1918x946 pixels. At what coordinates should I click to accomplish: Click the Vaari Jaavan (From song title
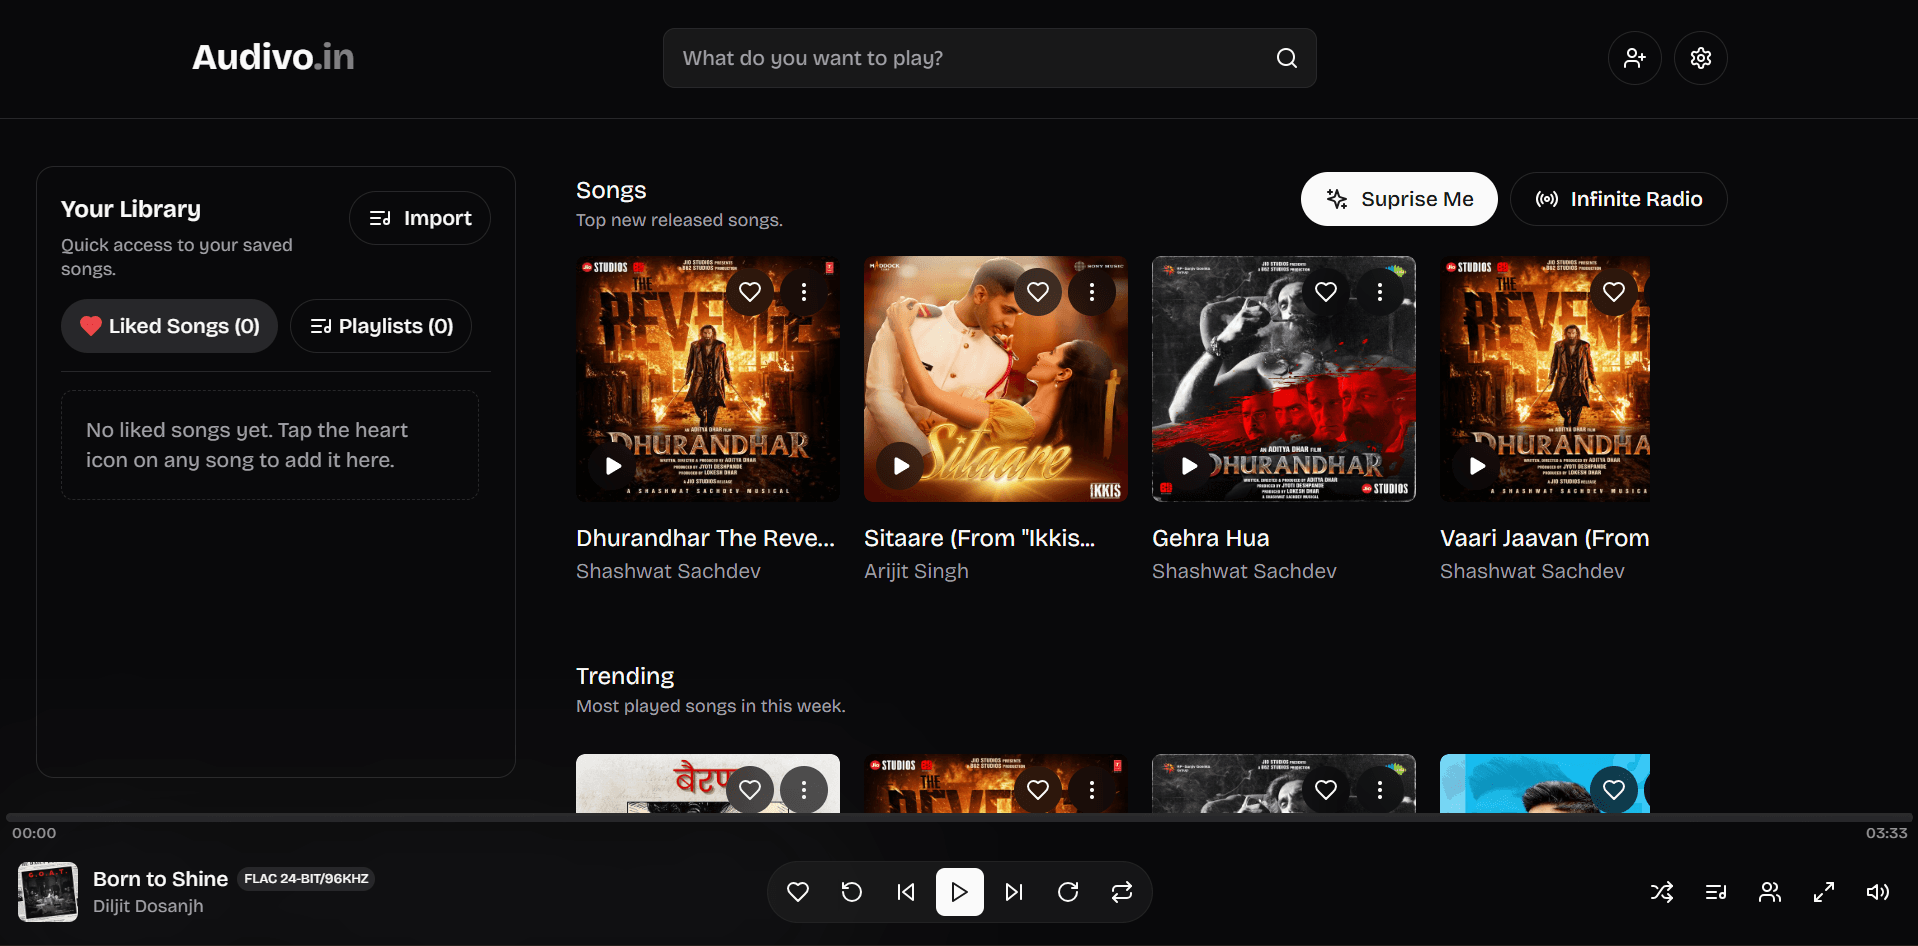[1544, 538]
